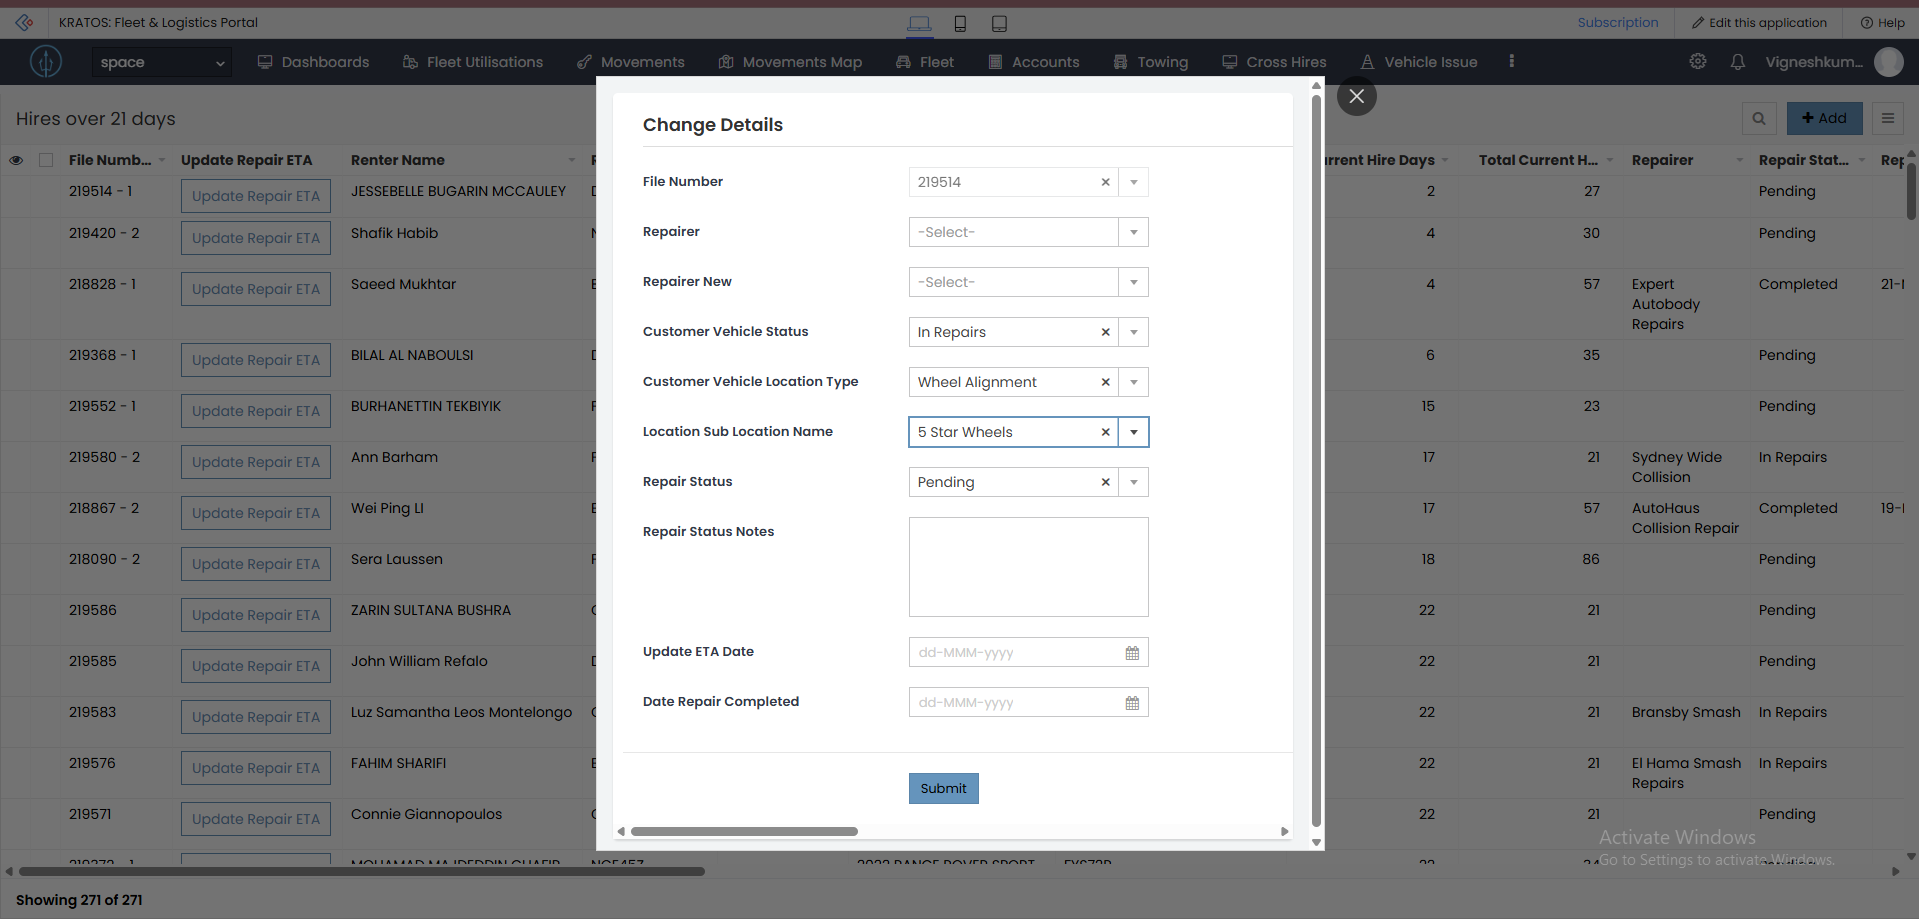Clear the Wheel Alignment location type
This screenshot has height=919, width=1919.
pyautogui.click(x=1105, y=382)
